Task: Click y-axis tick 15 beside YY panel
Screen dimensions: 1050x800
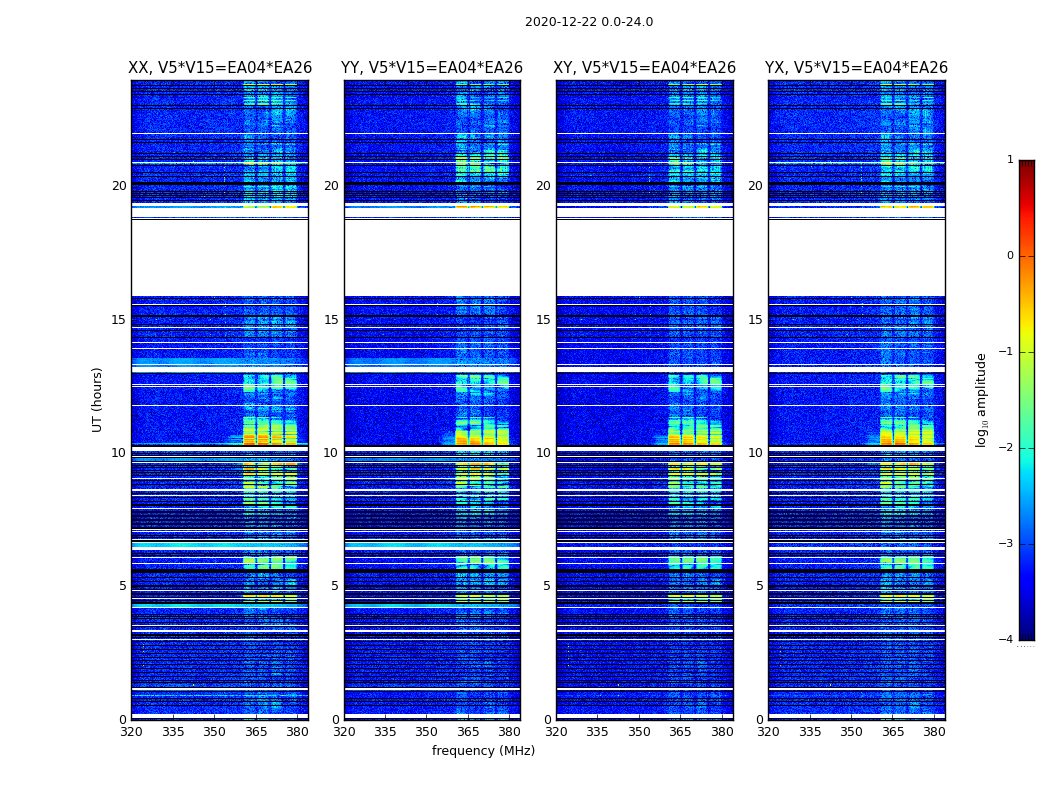Action: [331, 320]
